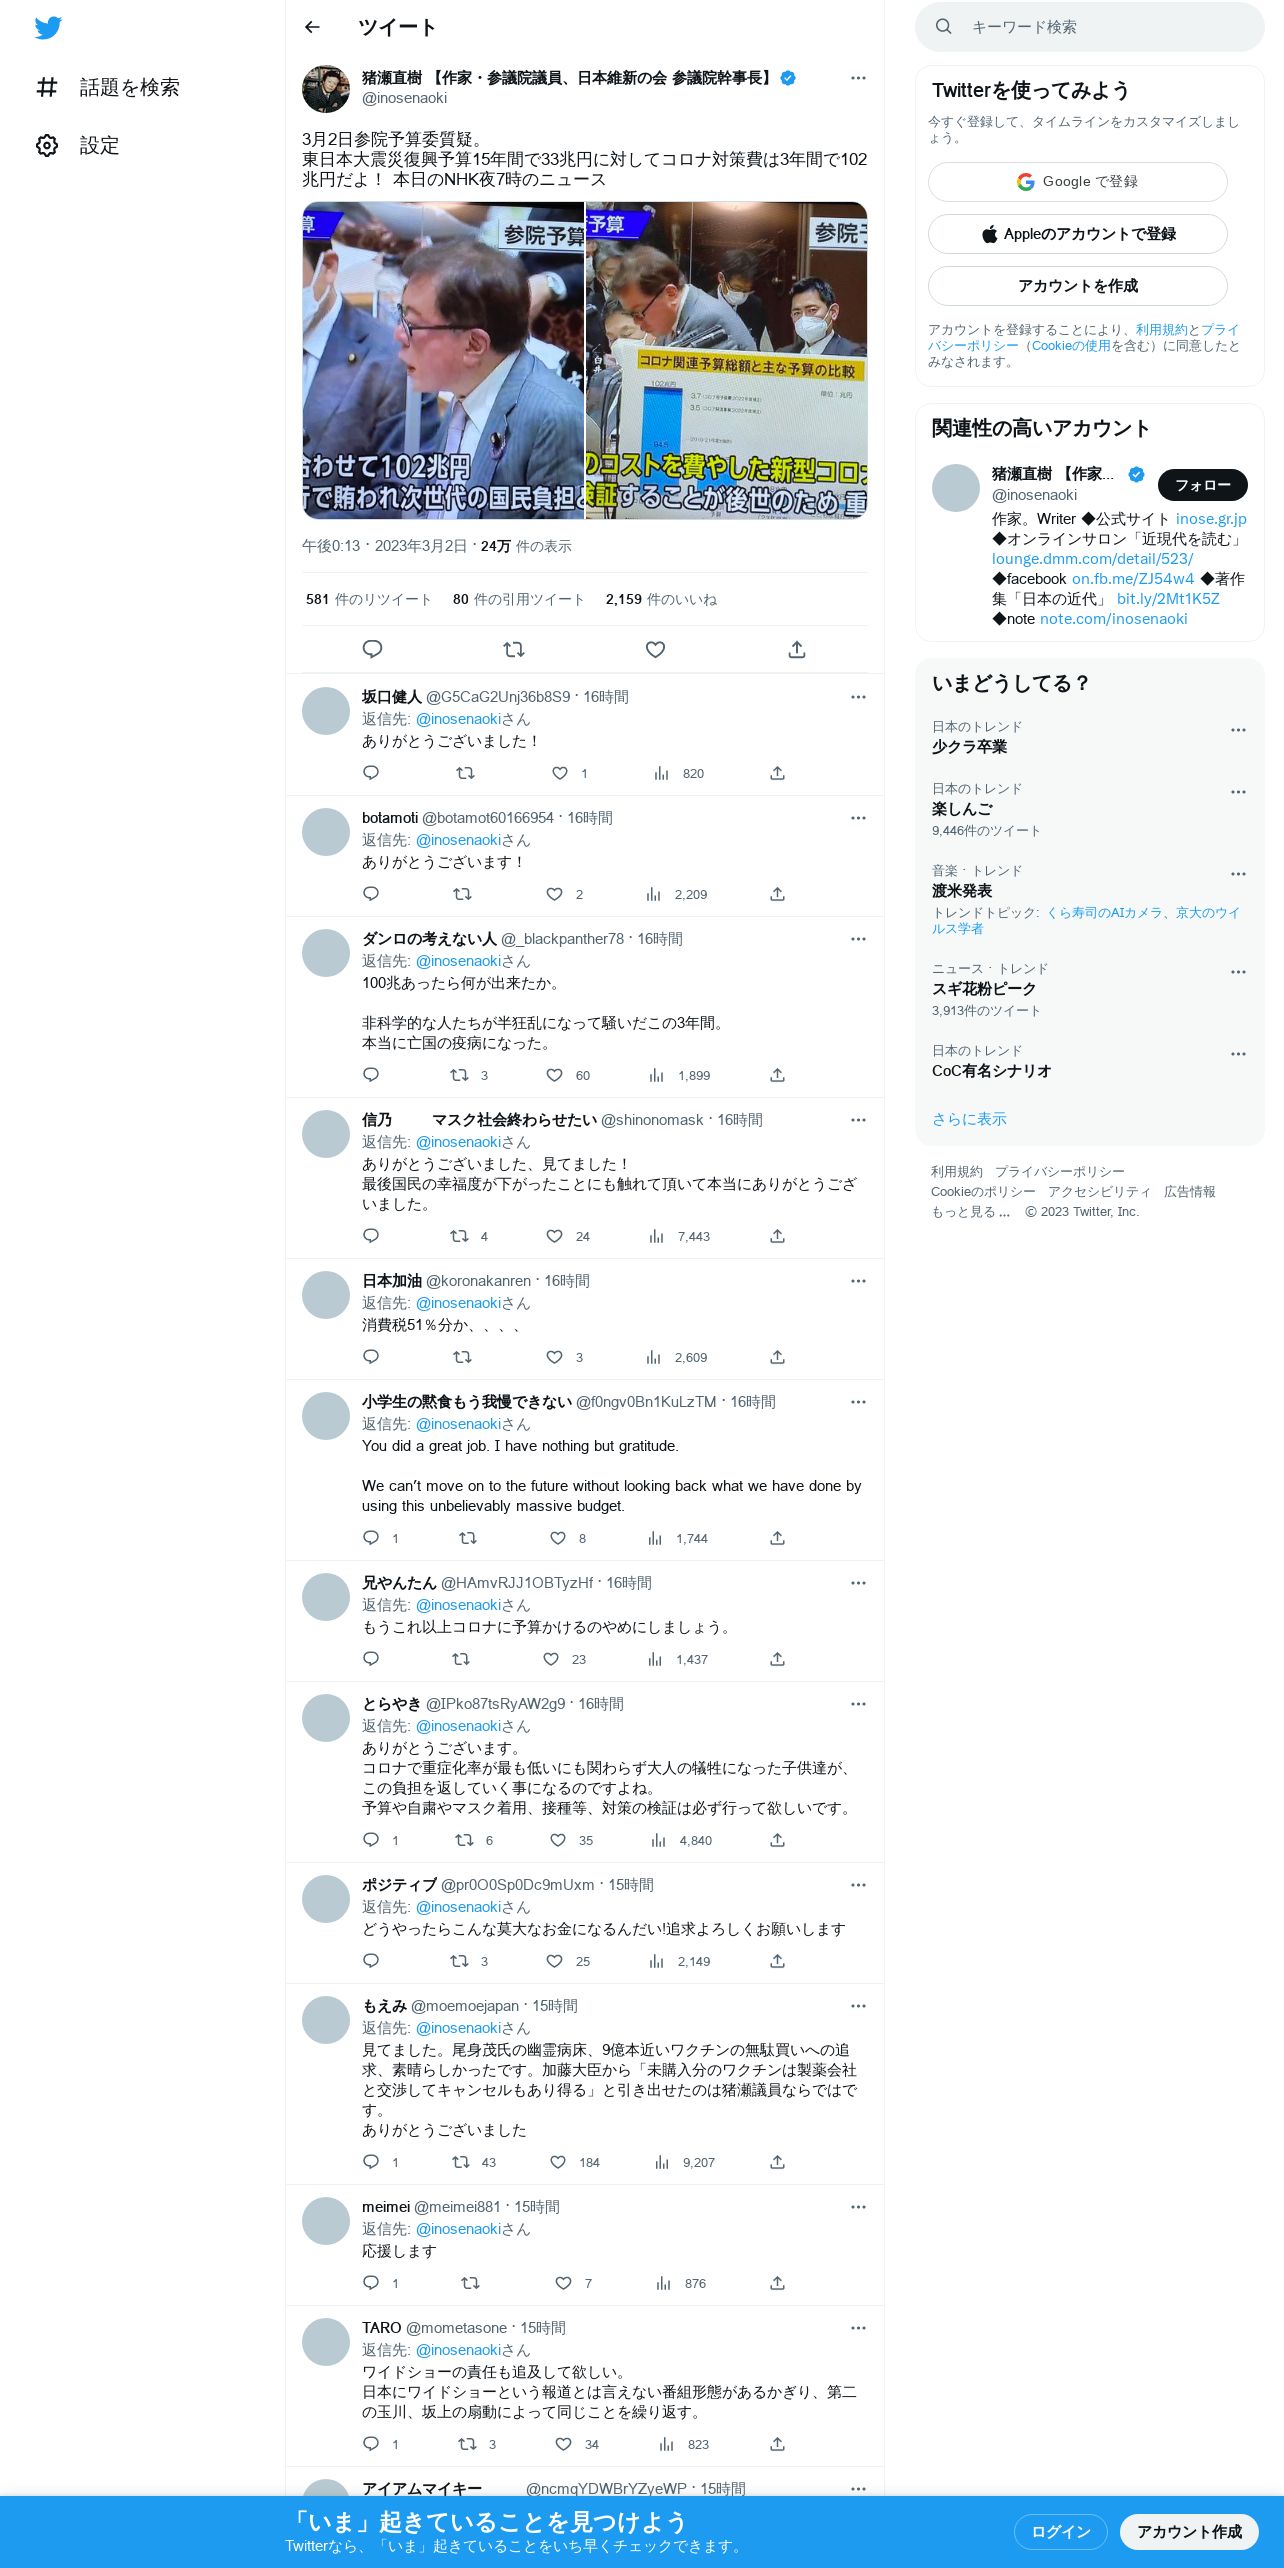Like 坂口健人's reply
Image resolution: width=1284 pixels, height=2568 pixels.
coord(560,773)
